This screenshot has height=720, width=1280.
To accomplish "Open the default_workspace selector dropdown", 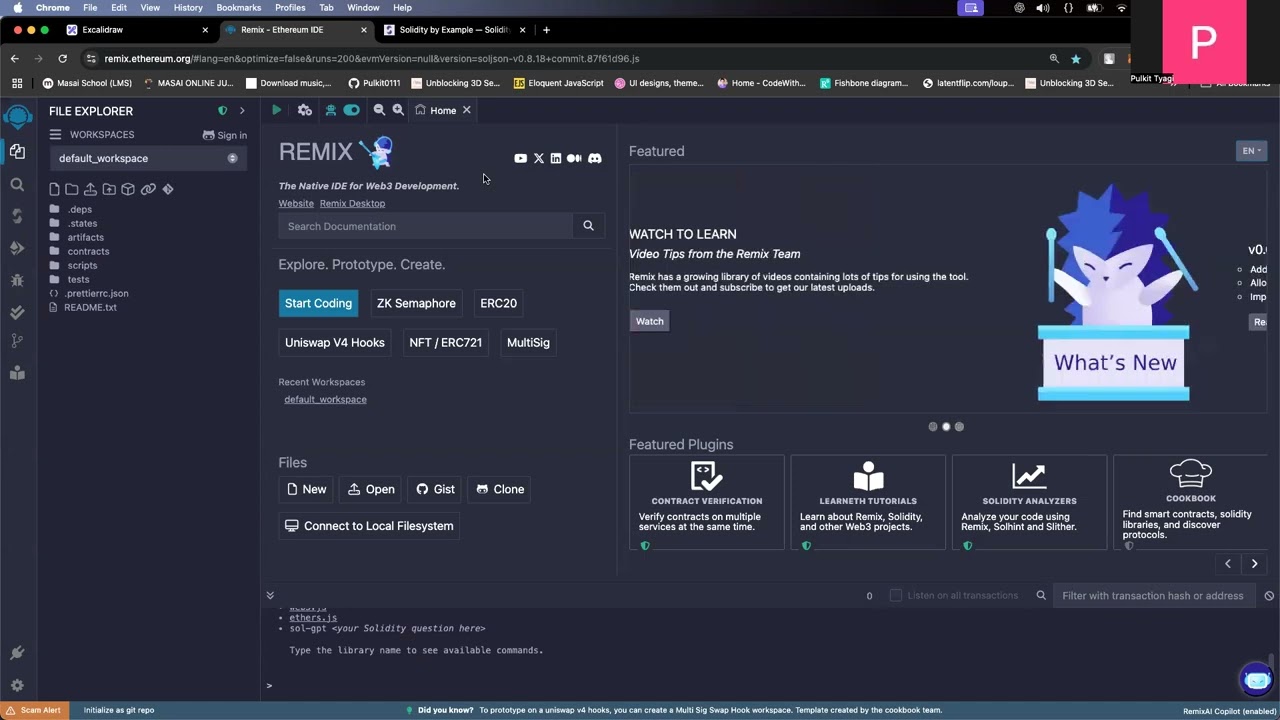I will (x=147, y=158).
